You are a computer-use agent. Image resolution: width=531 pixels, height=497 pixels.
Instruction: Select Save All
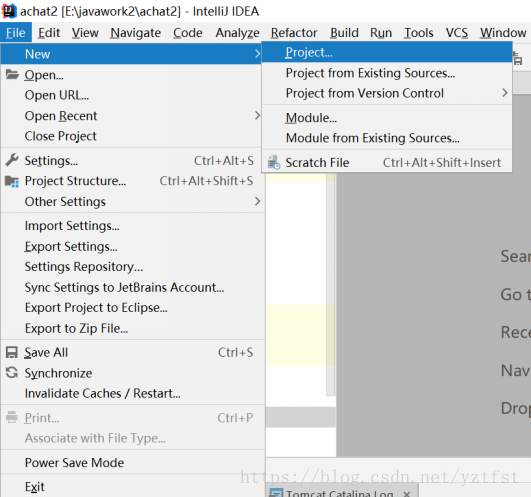click(132, 352)
